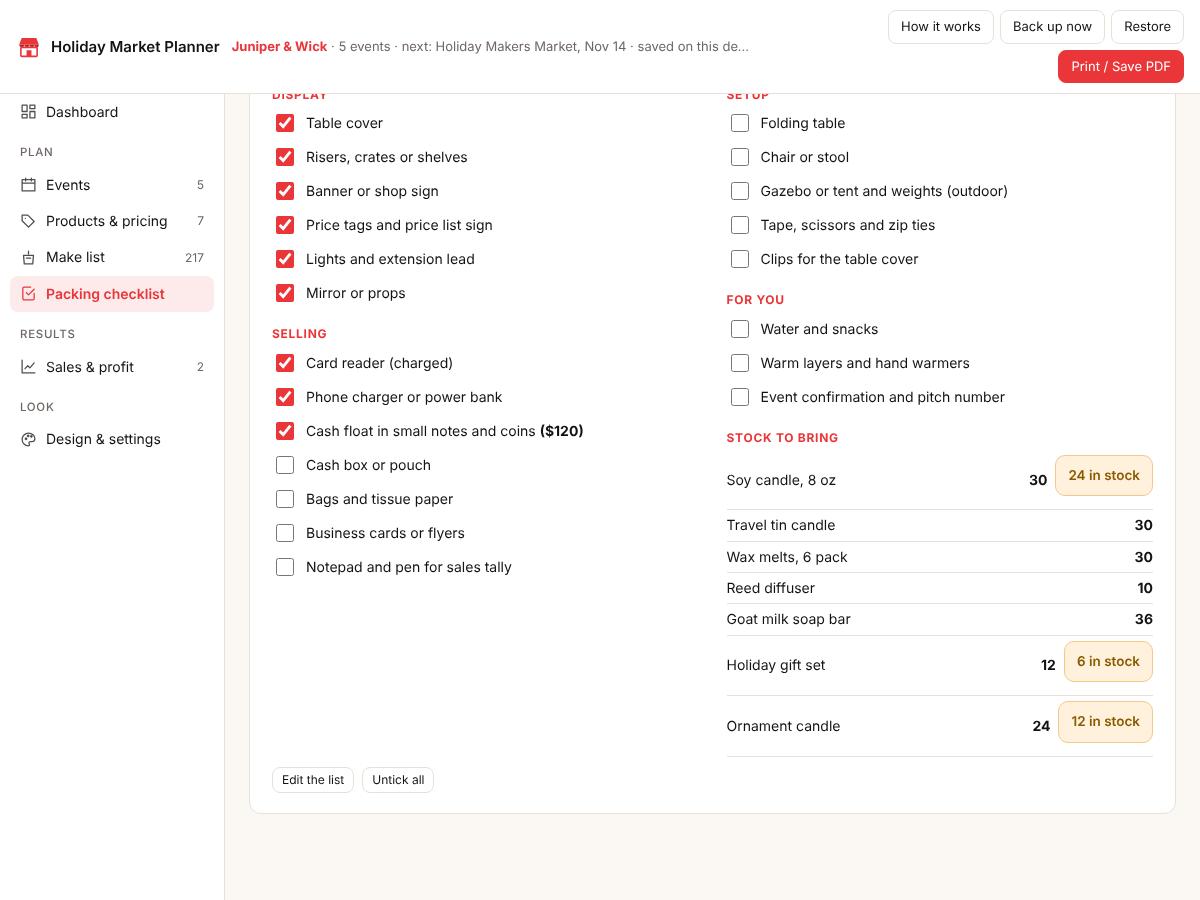Check Business cards or flyers

pos(285,533)
